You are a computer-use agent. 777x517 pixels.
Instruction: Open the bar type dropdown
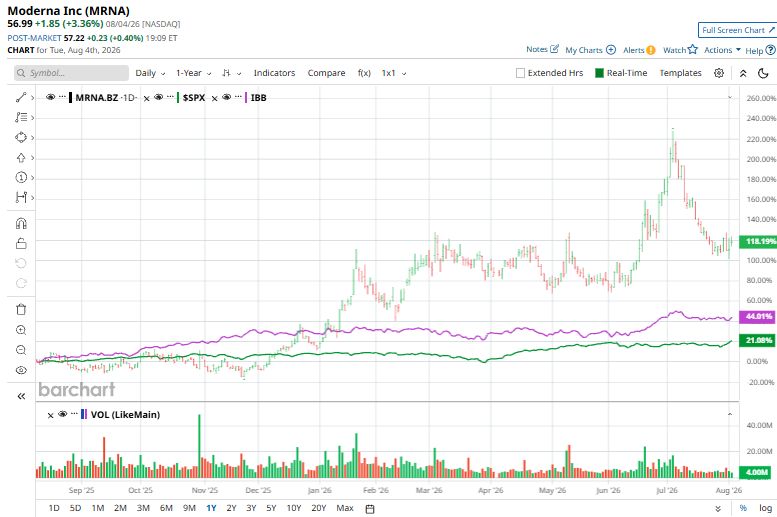(231, 73)
